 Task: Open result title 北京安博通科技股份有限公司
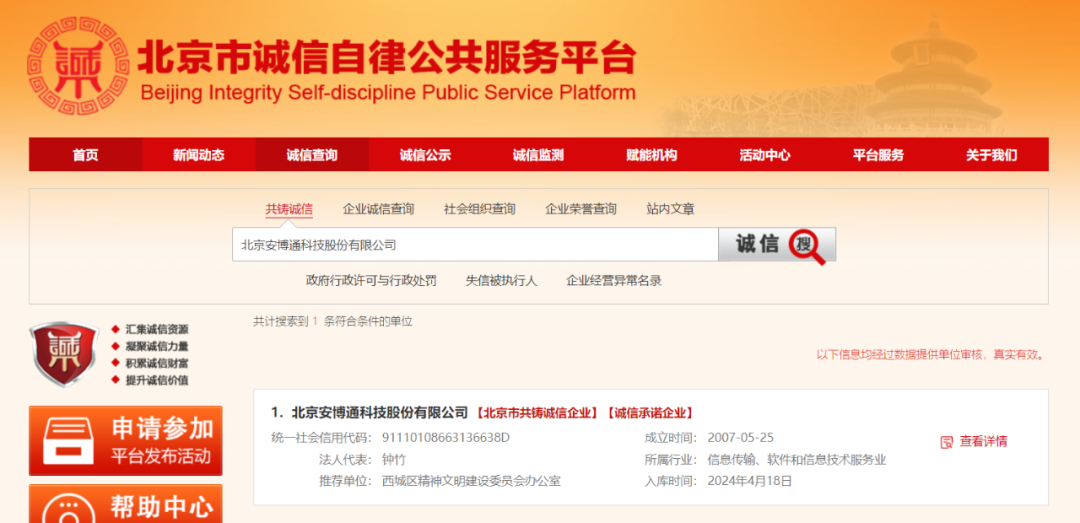click(x=380, y=413)
